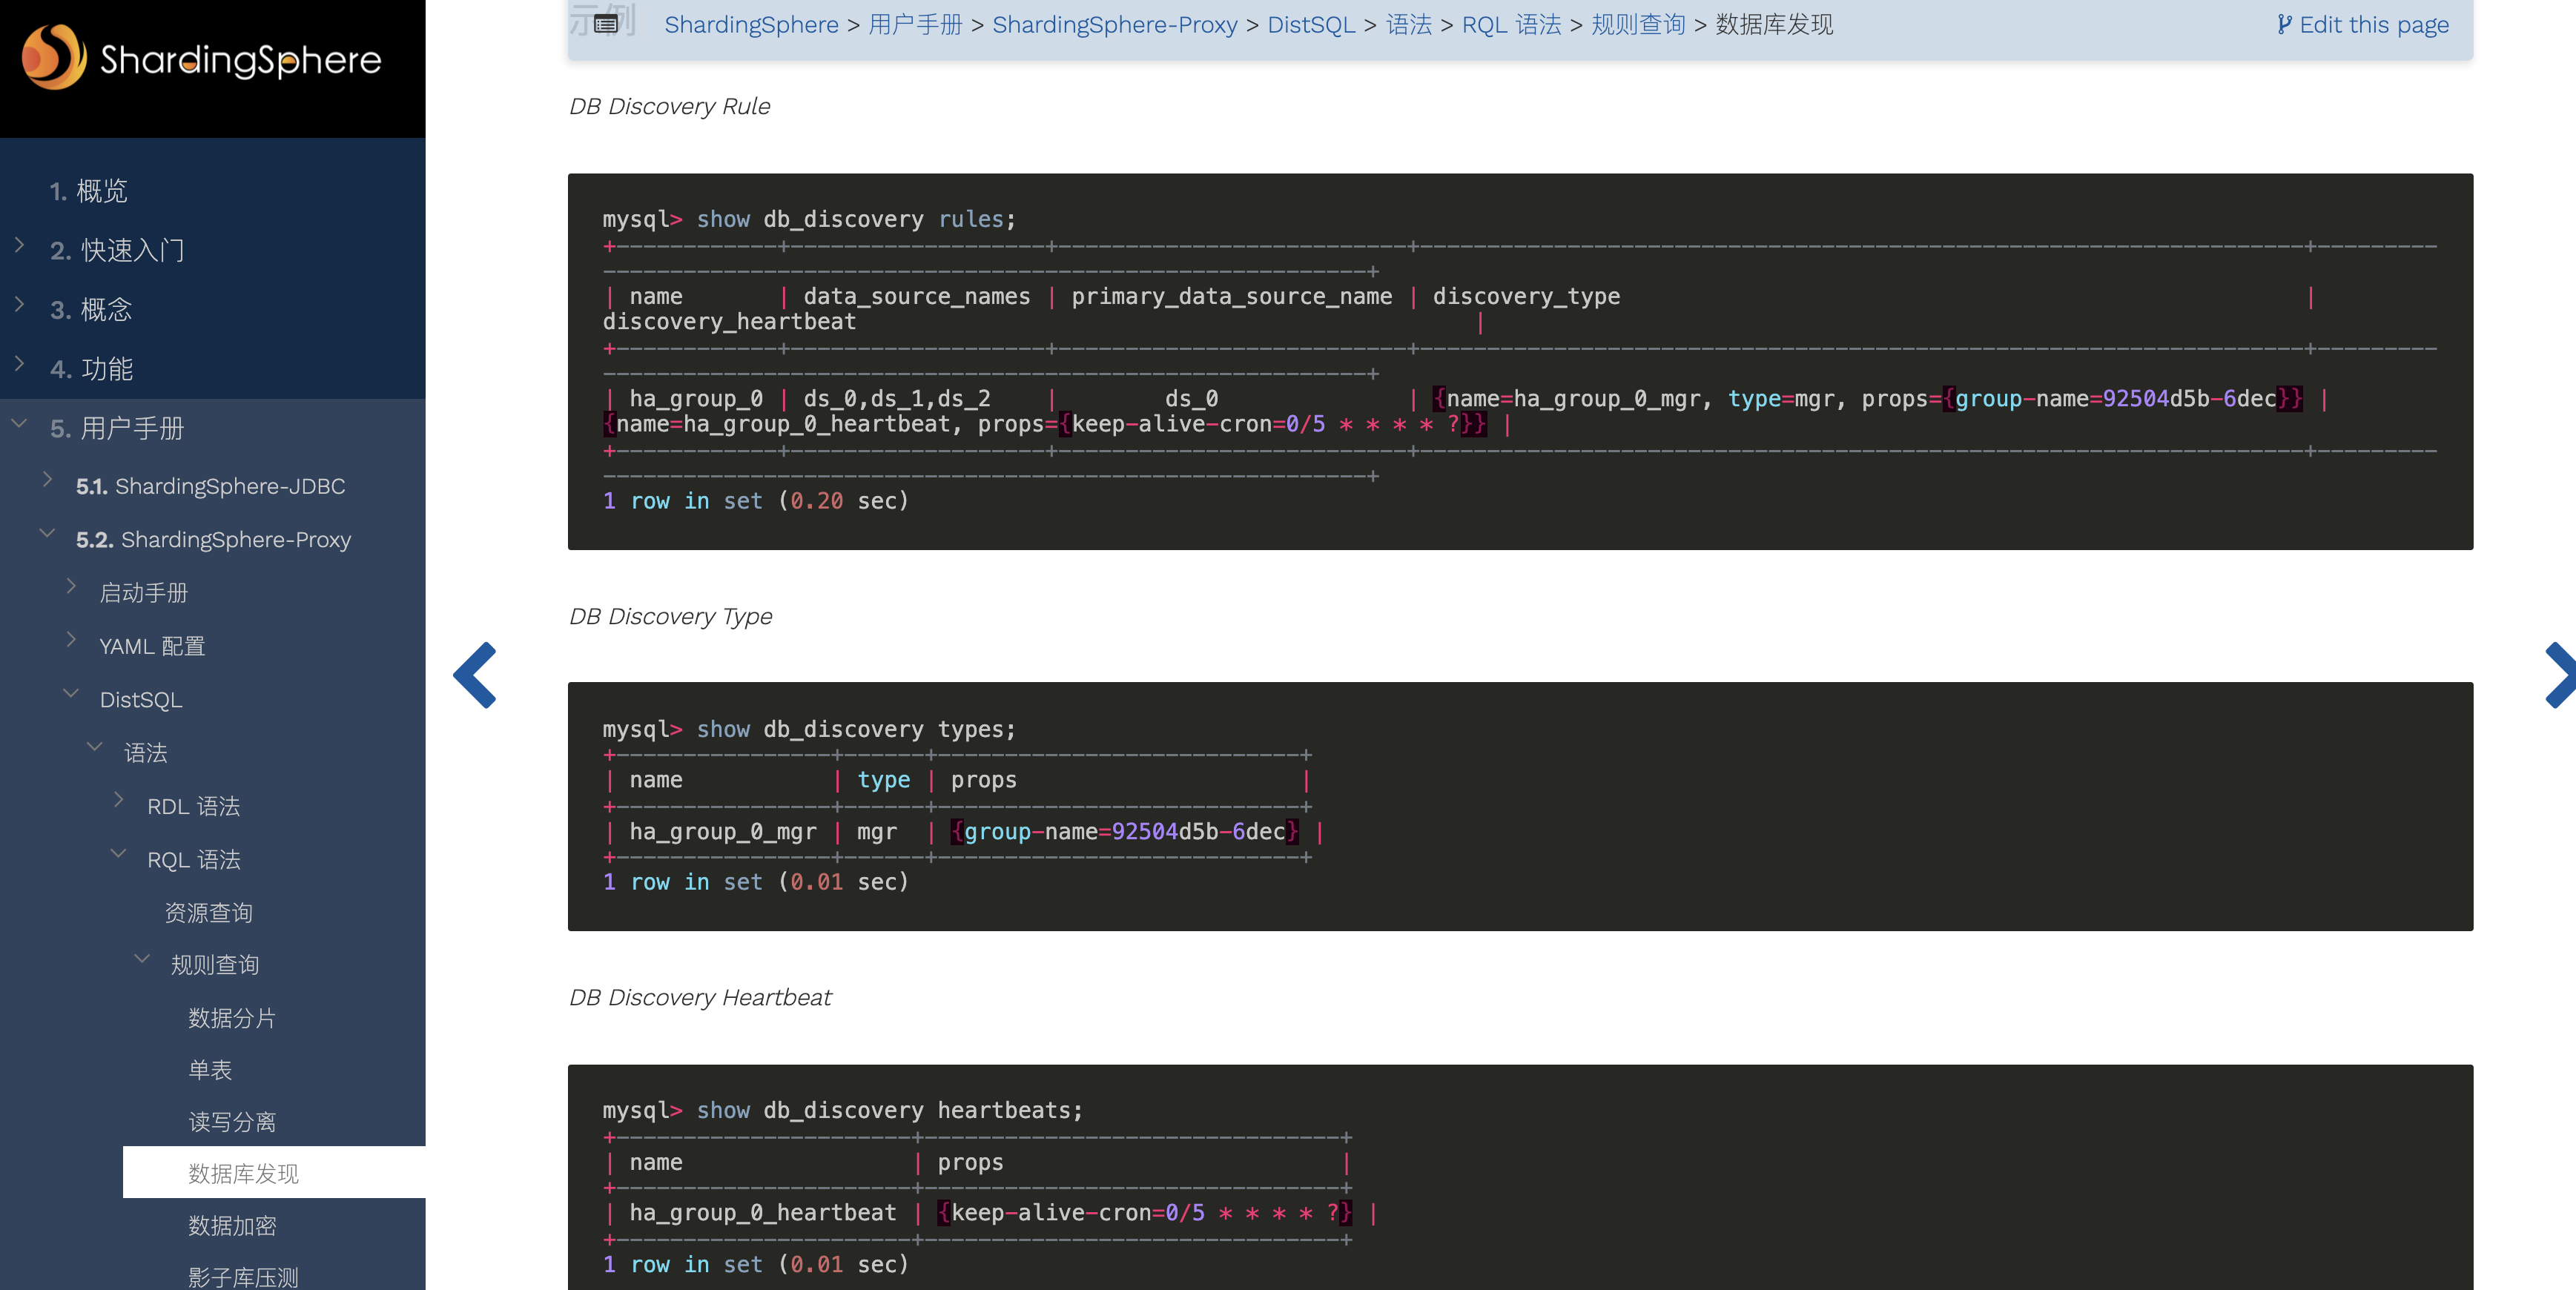2576x1290 pixels.
Task: Click 'show db_discovery heartbeats;' command text
Action: tap(890, 1110)
